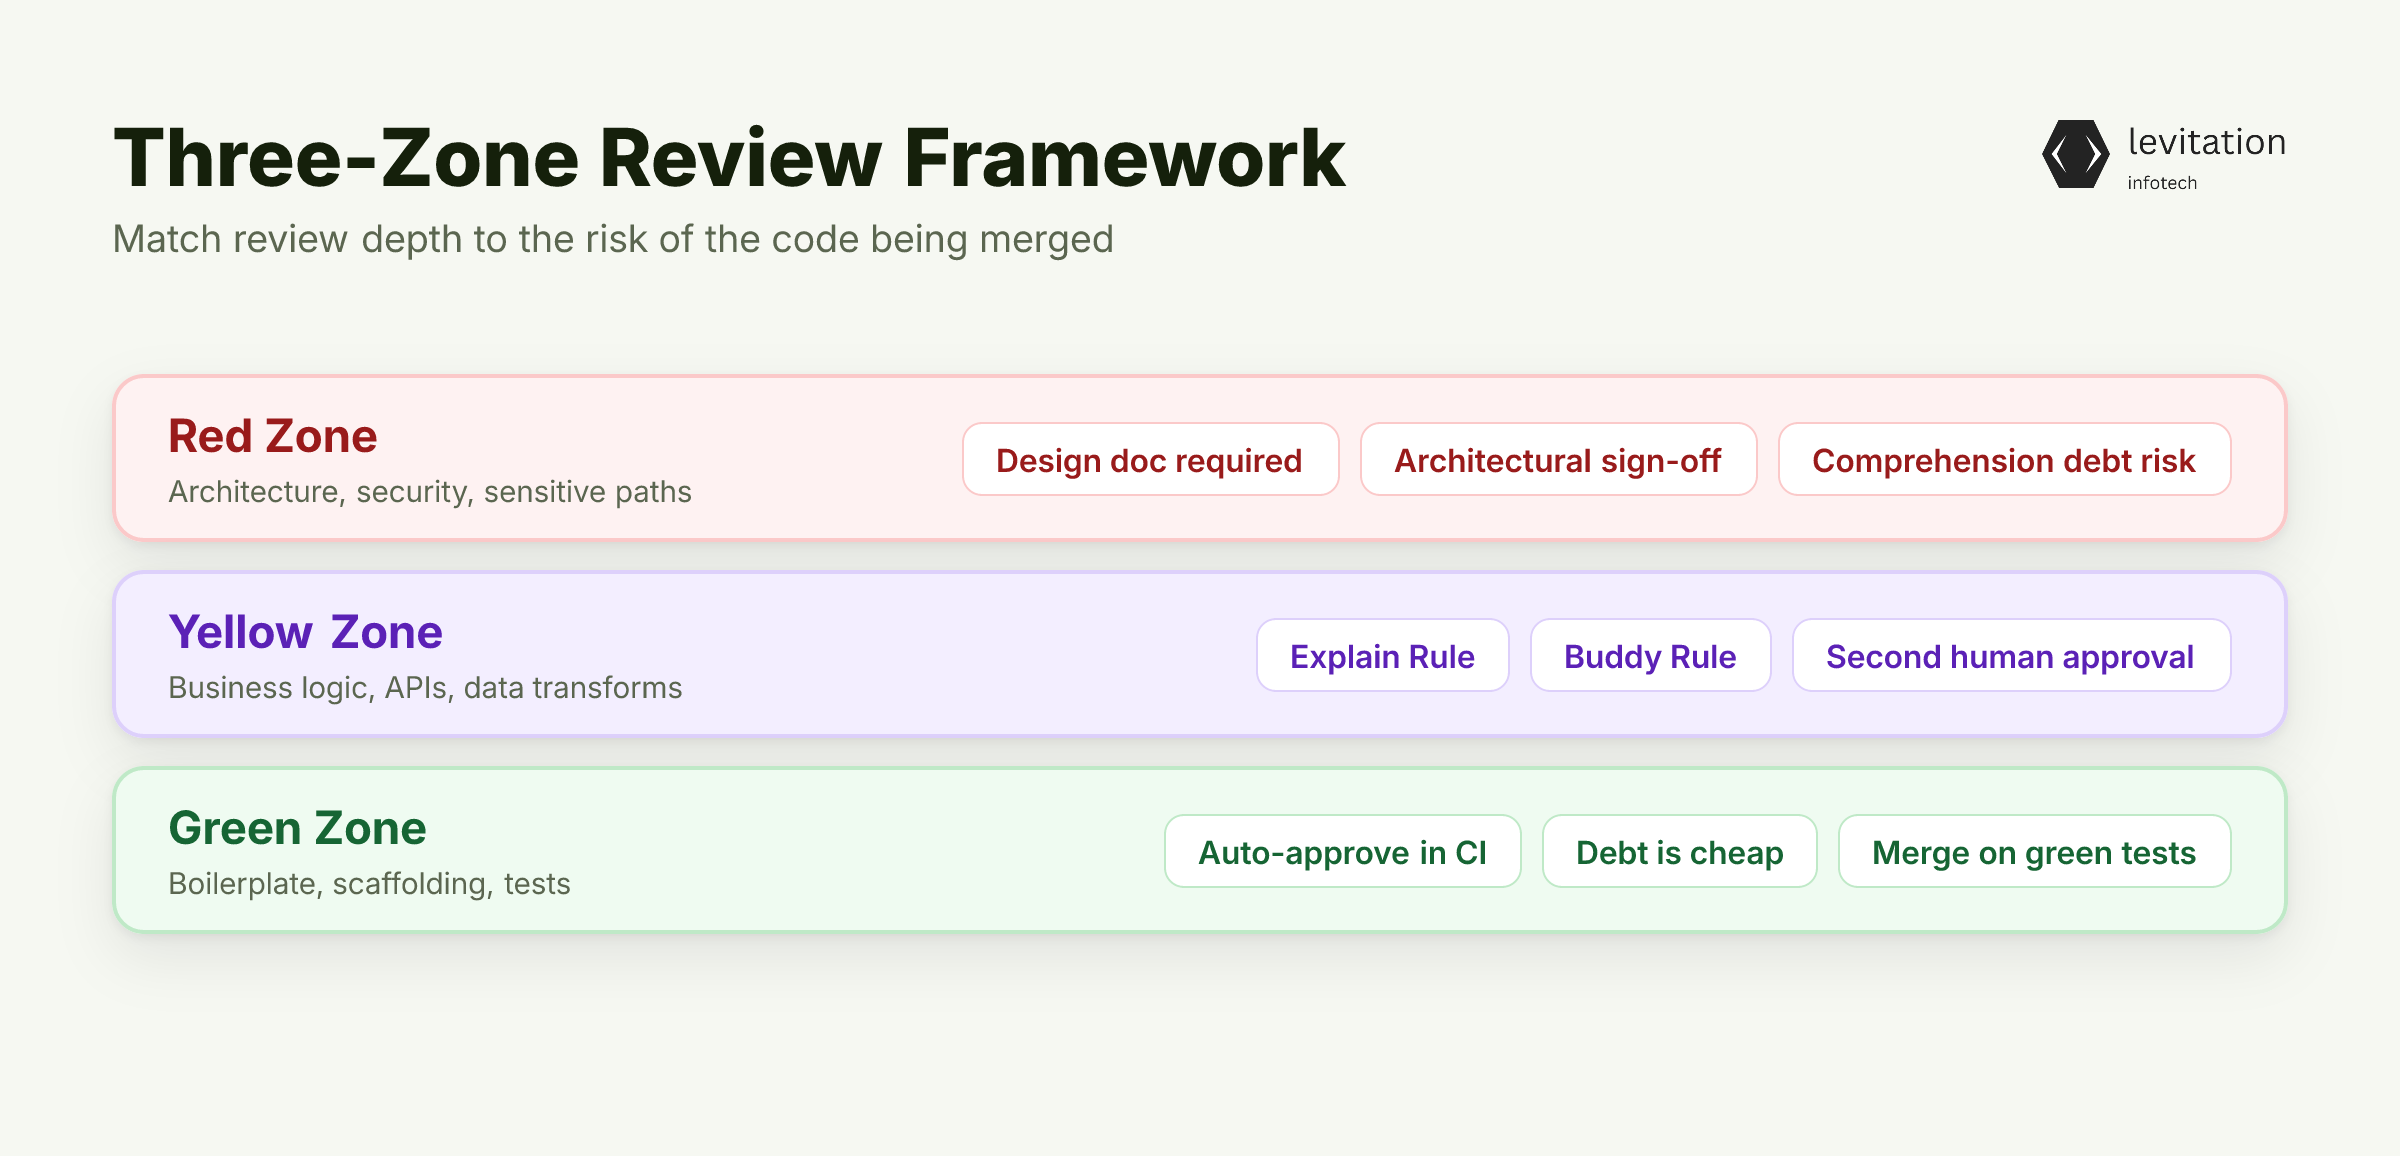Viewport: 2400px width, 1156px height.
Task: Select the 'Architectural sign-off' pill
Action: tap(1558, 459)
